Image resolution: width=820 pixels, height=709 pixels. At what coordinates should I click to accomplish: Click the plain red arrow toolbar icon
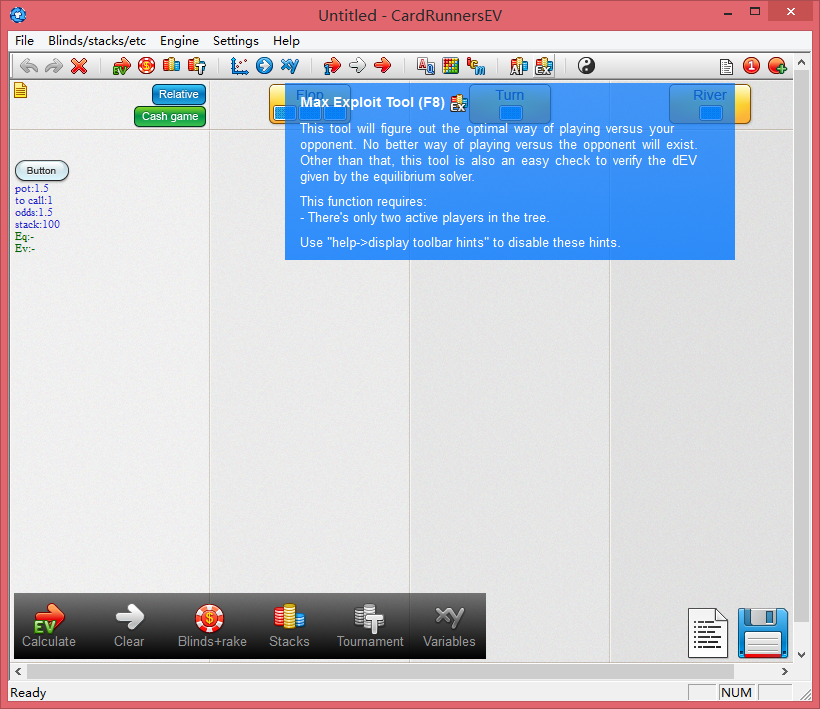(x=383, y=66)
